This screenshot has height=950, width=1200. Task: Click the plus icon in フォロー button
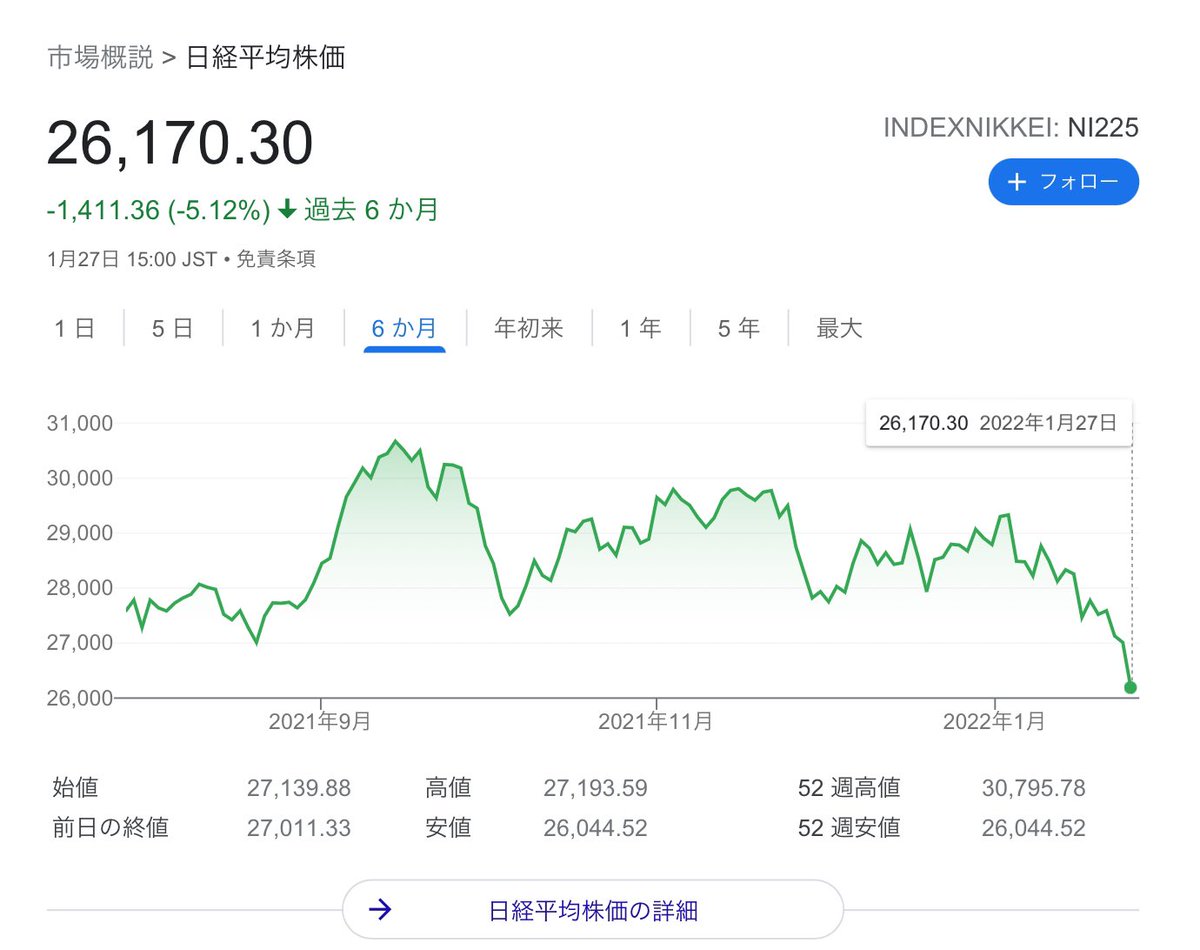tap(1017, 182)
